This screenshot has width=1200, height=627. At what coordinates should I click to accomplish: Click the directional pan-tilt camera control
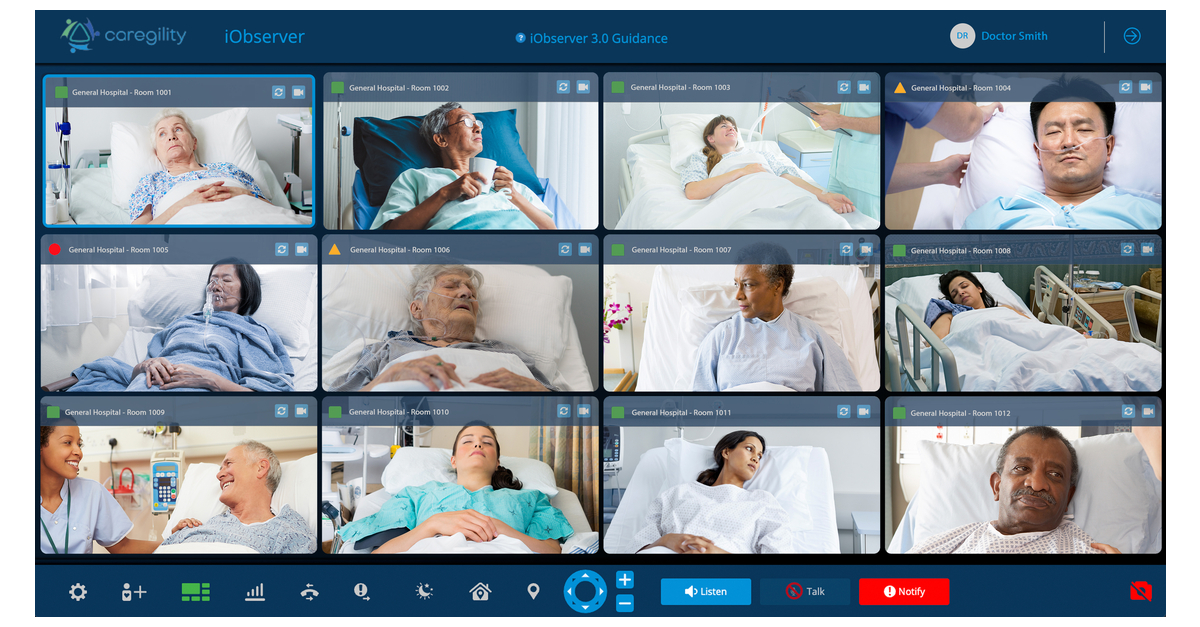(586, 590)
